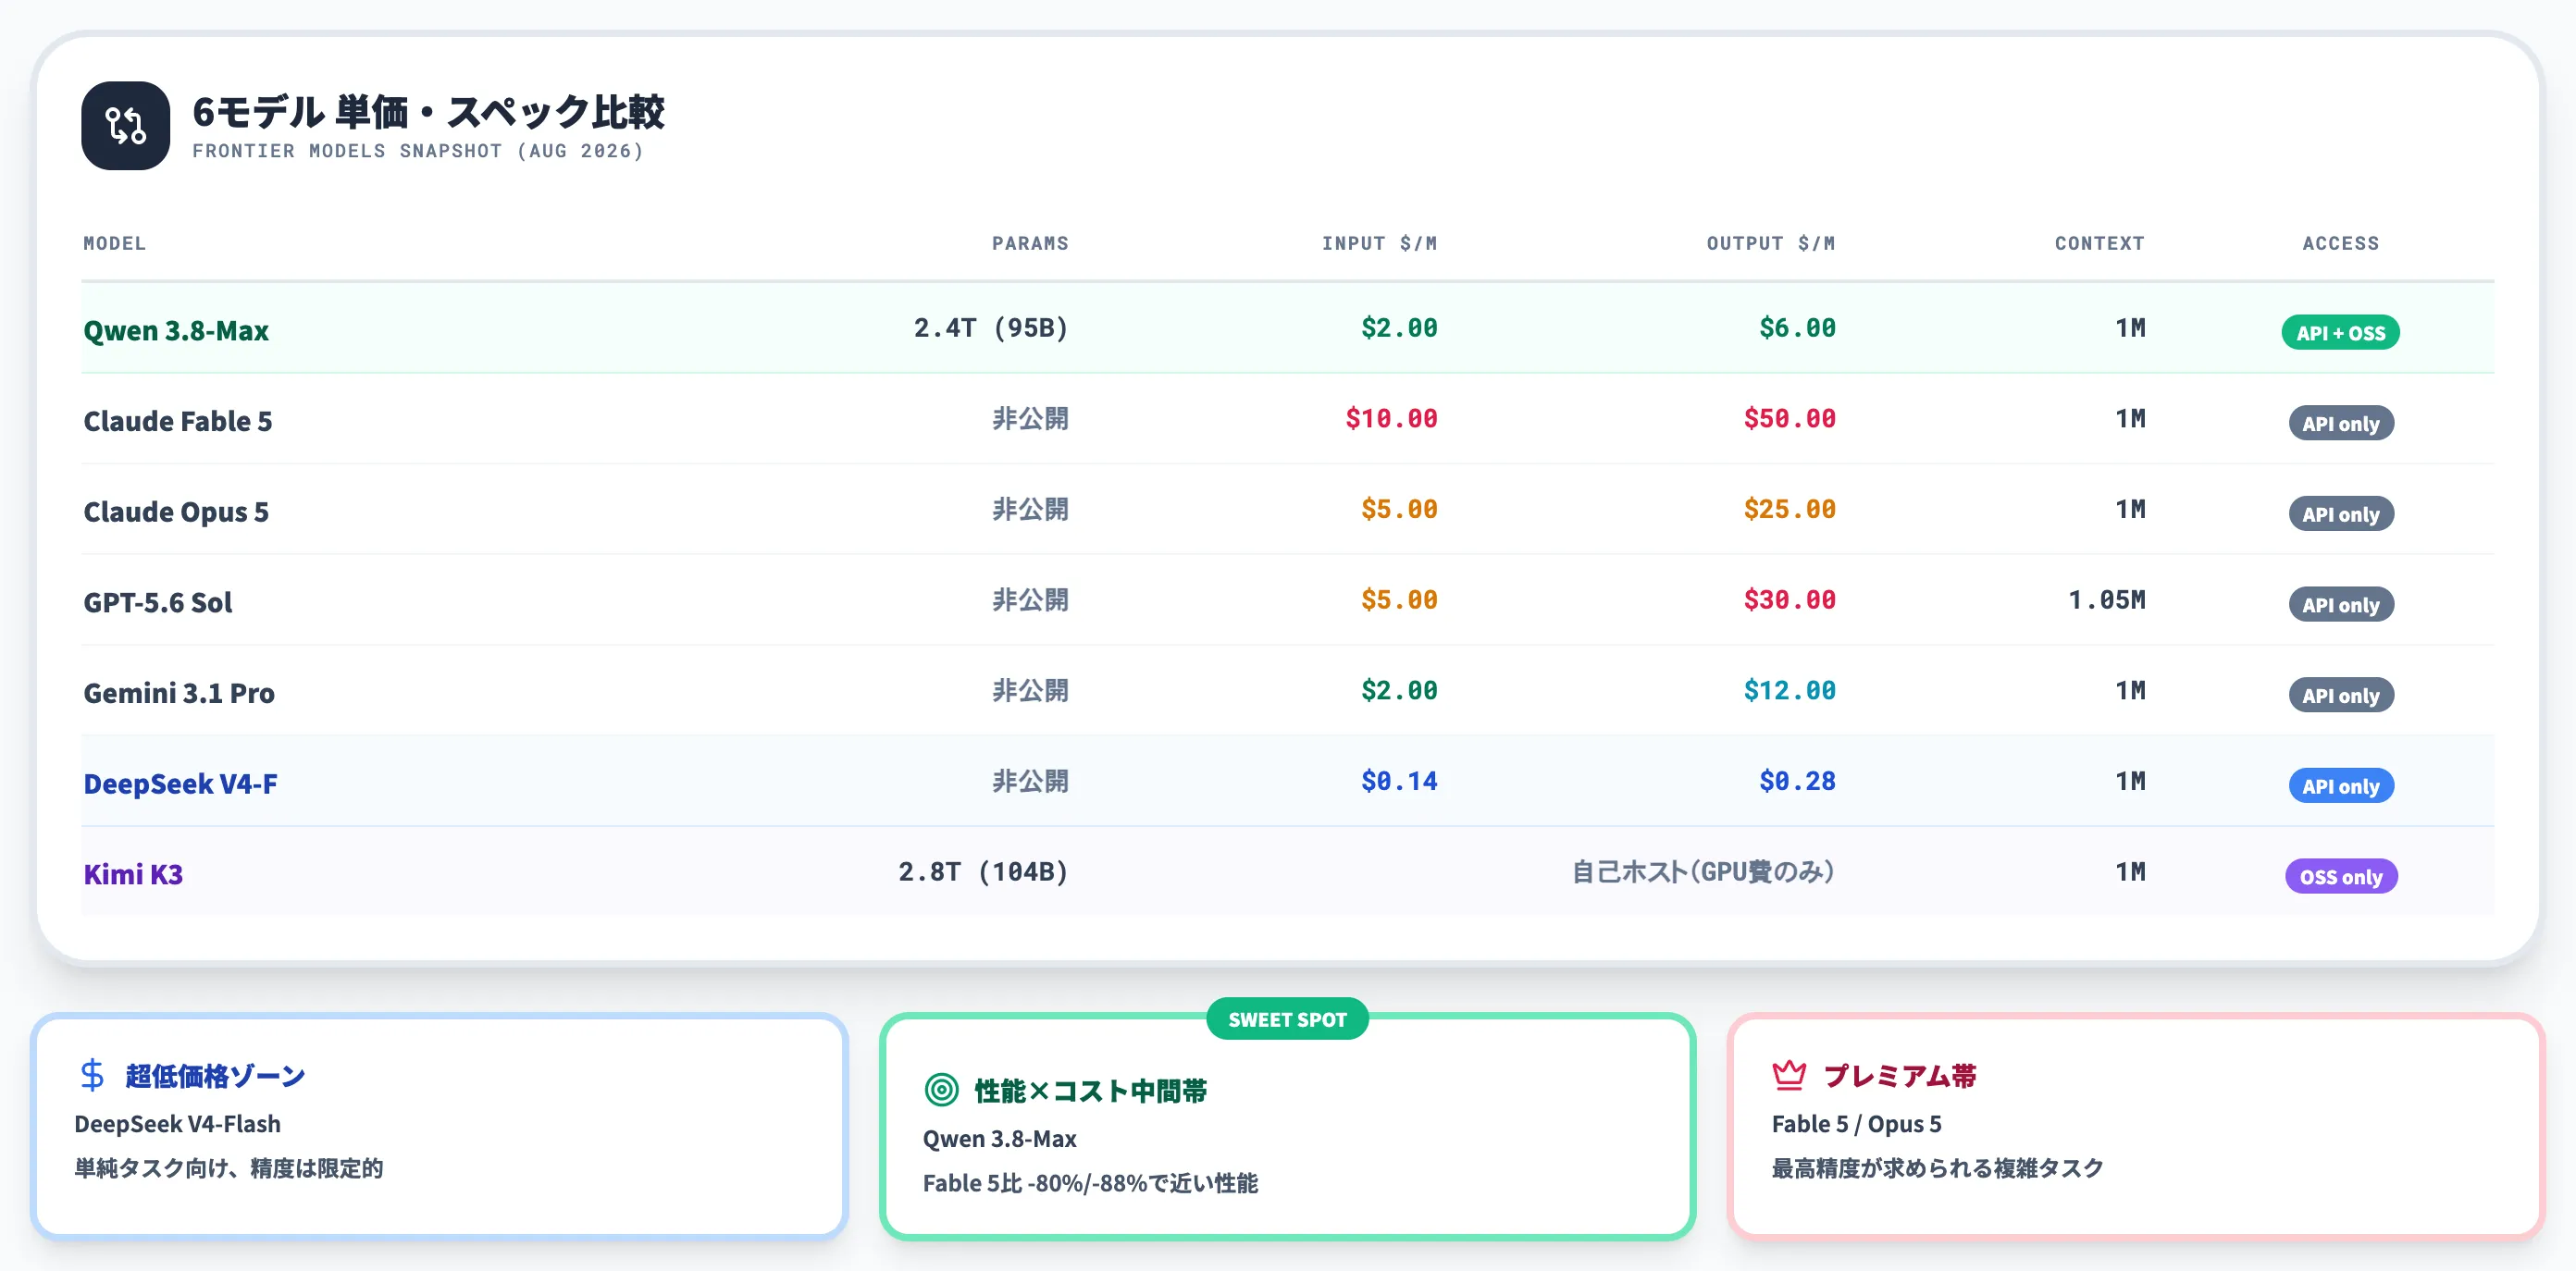Select the GPT-5.6 Sol model name

pyautogui.click(x=158, y=602)
